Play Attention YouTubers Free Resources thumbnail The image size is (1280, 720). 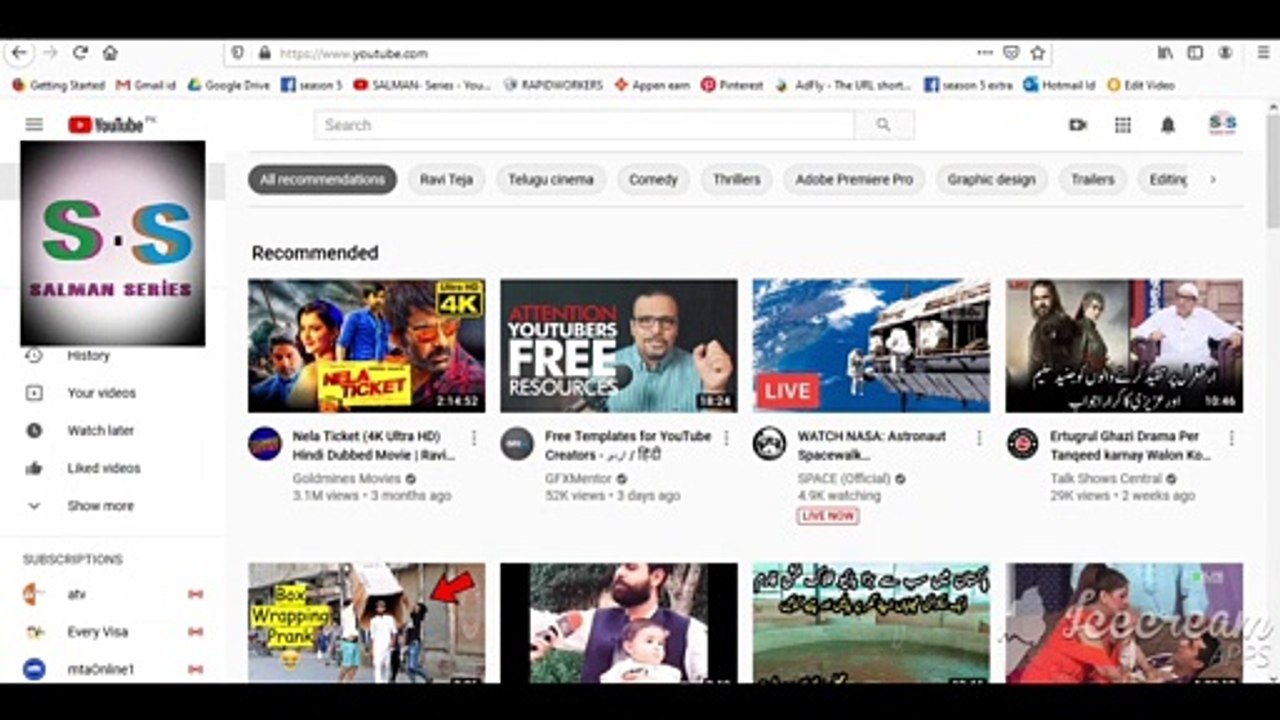click(x=619, y=346)
